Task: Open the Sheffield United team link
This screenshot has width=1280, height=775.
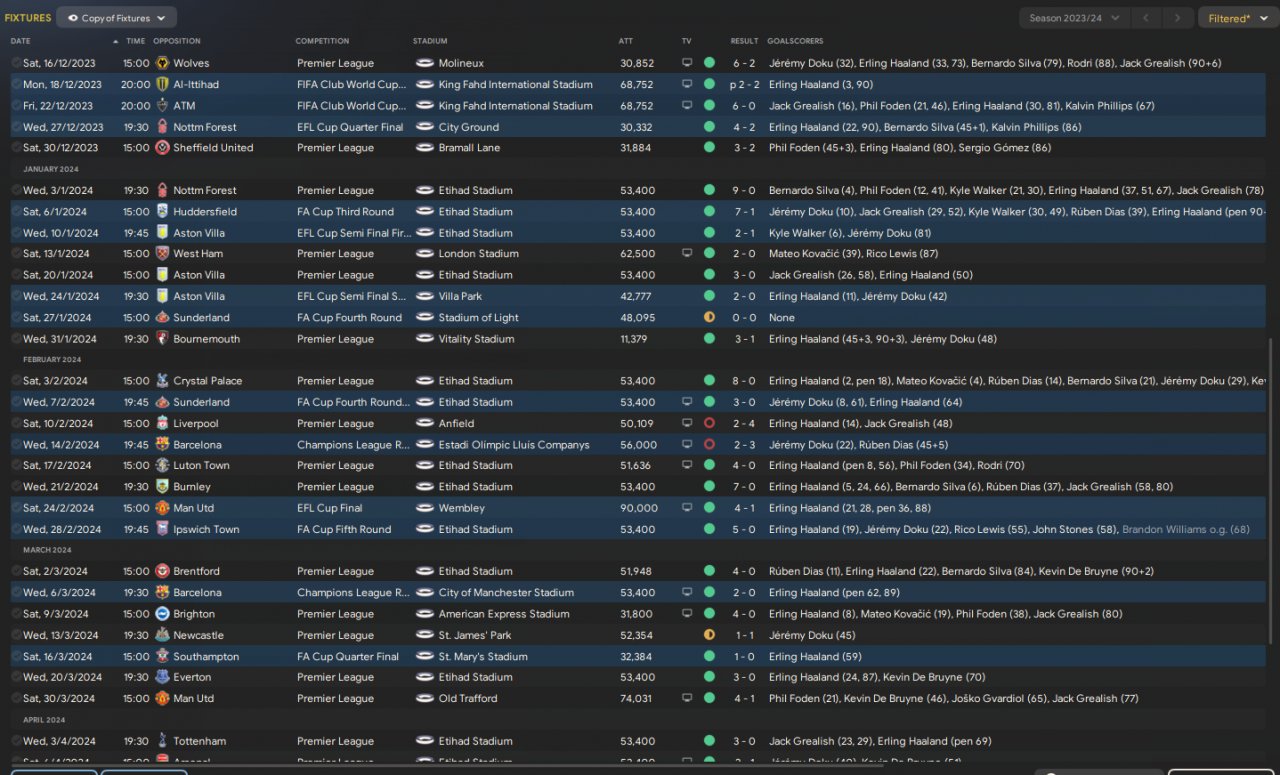Action: [x=213, y=148]
